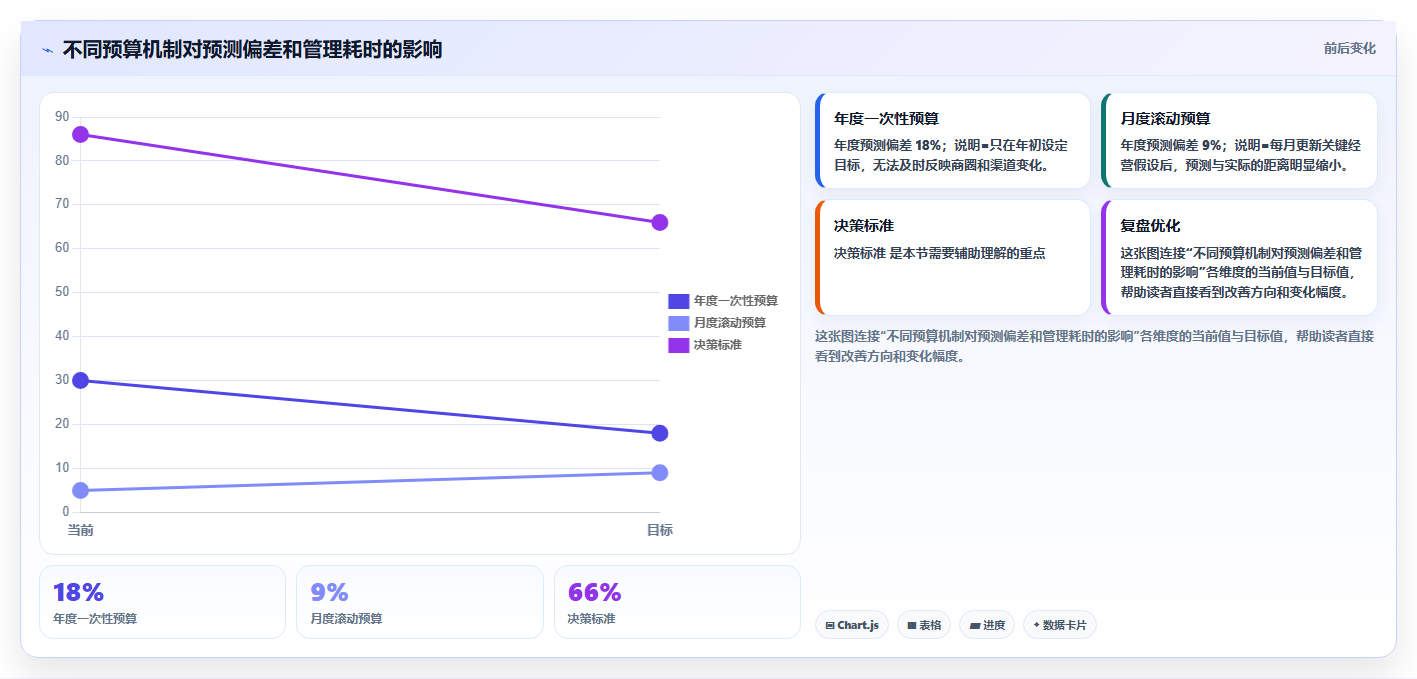Click the 月度滚动预算 info card heading

tap(1165, 118)
